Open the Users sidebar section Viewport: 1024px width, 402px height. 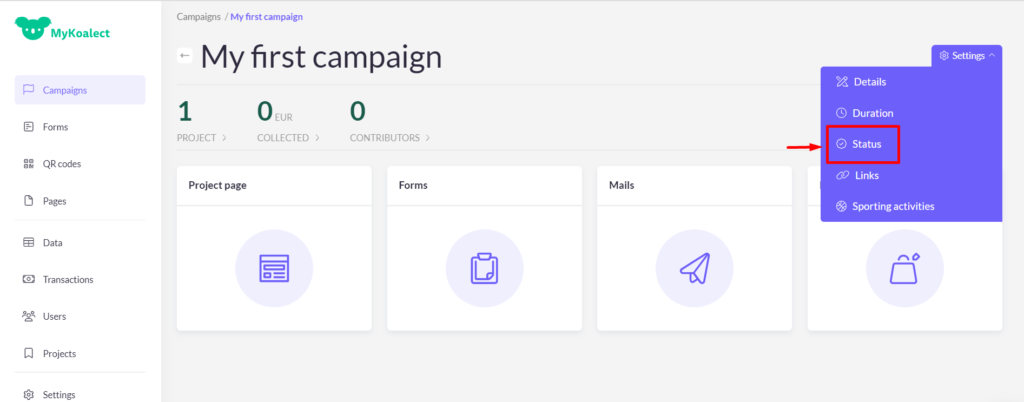pos(54,316)
